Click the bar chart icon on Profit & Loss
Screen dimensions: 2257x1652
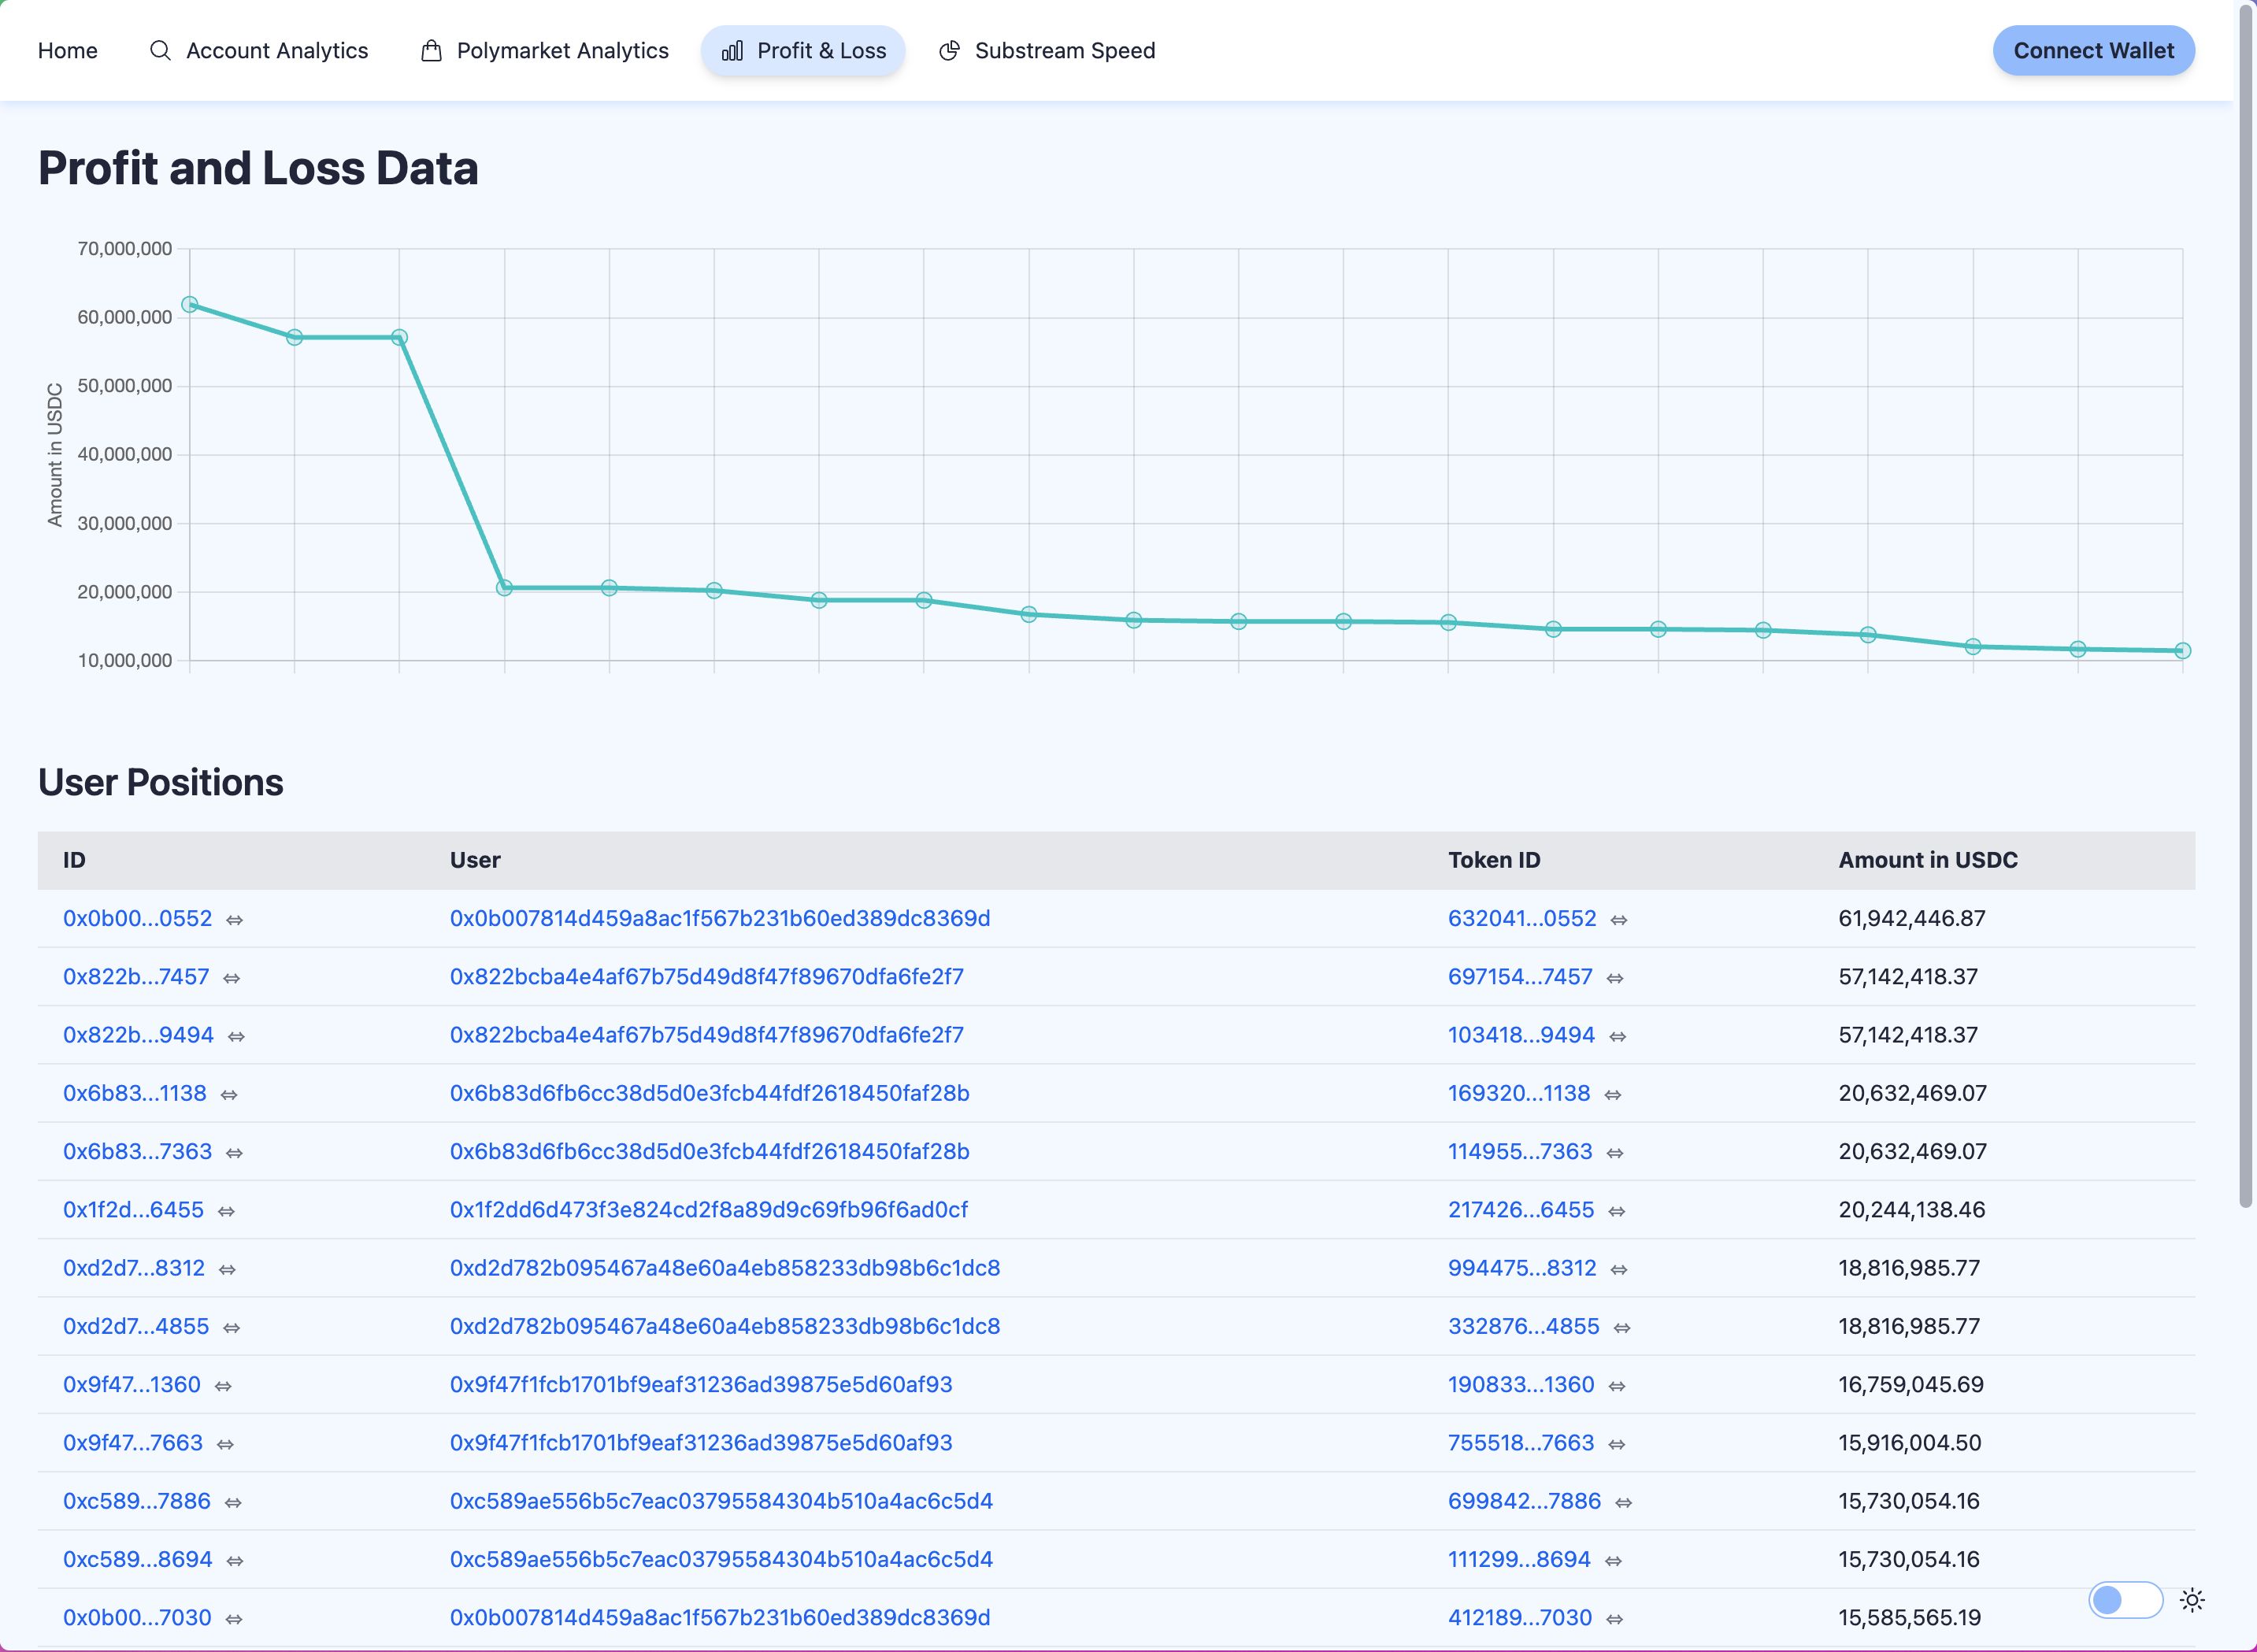[x=732, y=50]
